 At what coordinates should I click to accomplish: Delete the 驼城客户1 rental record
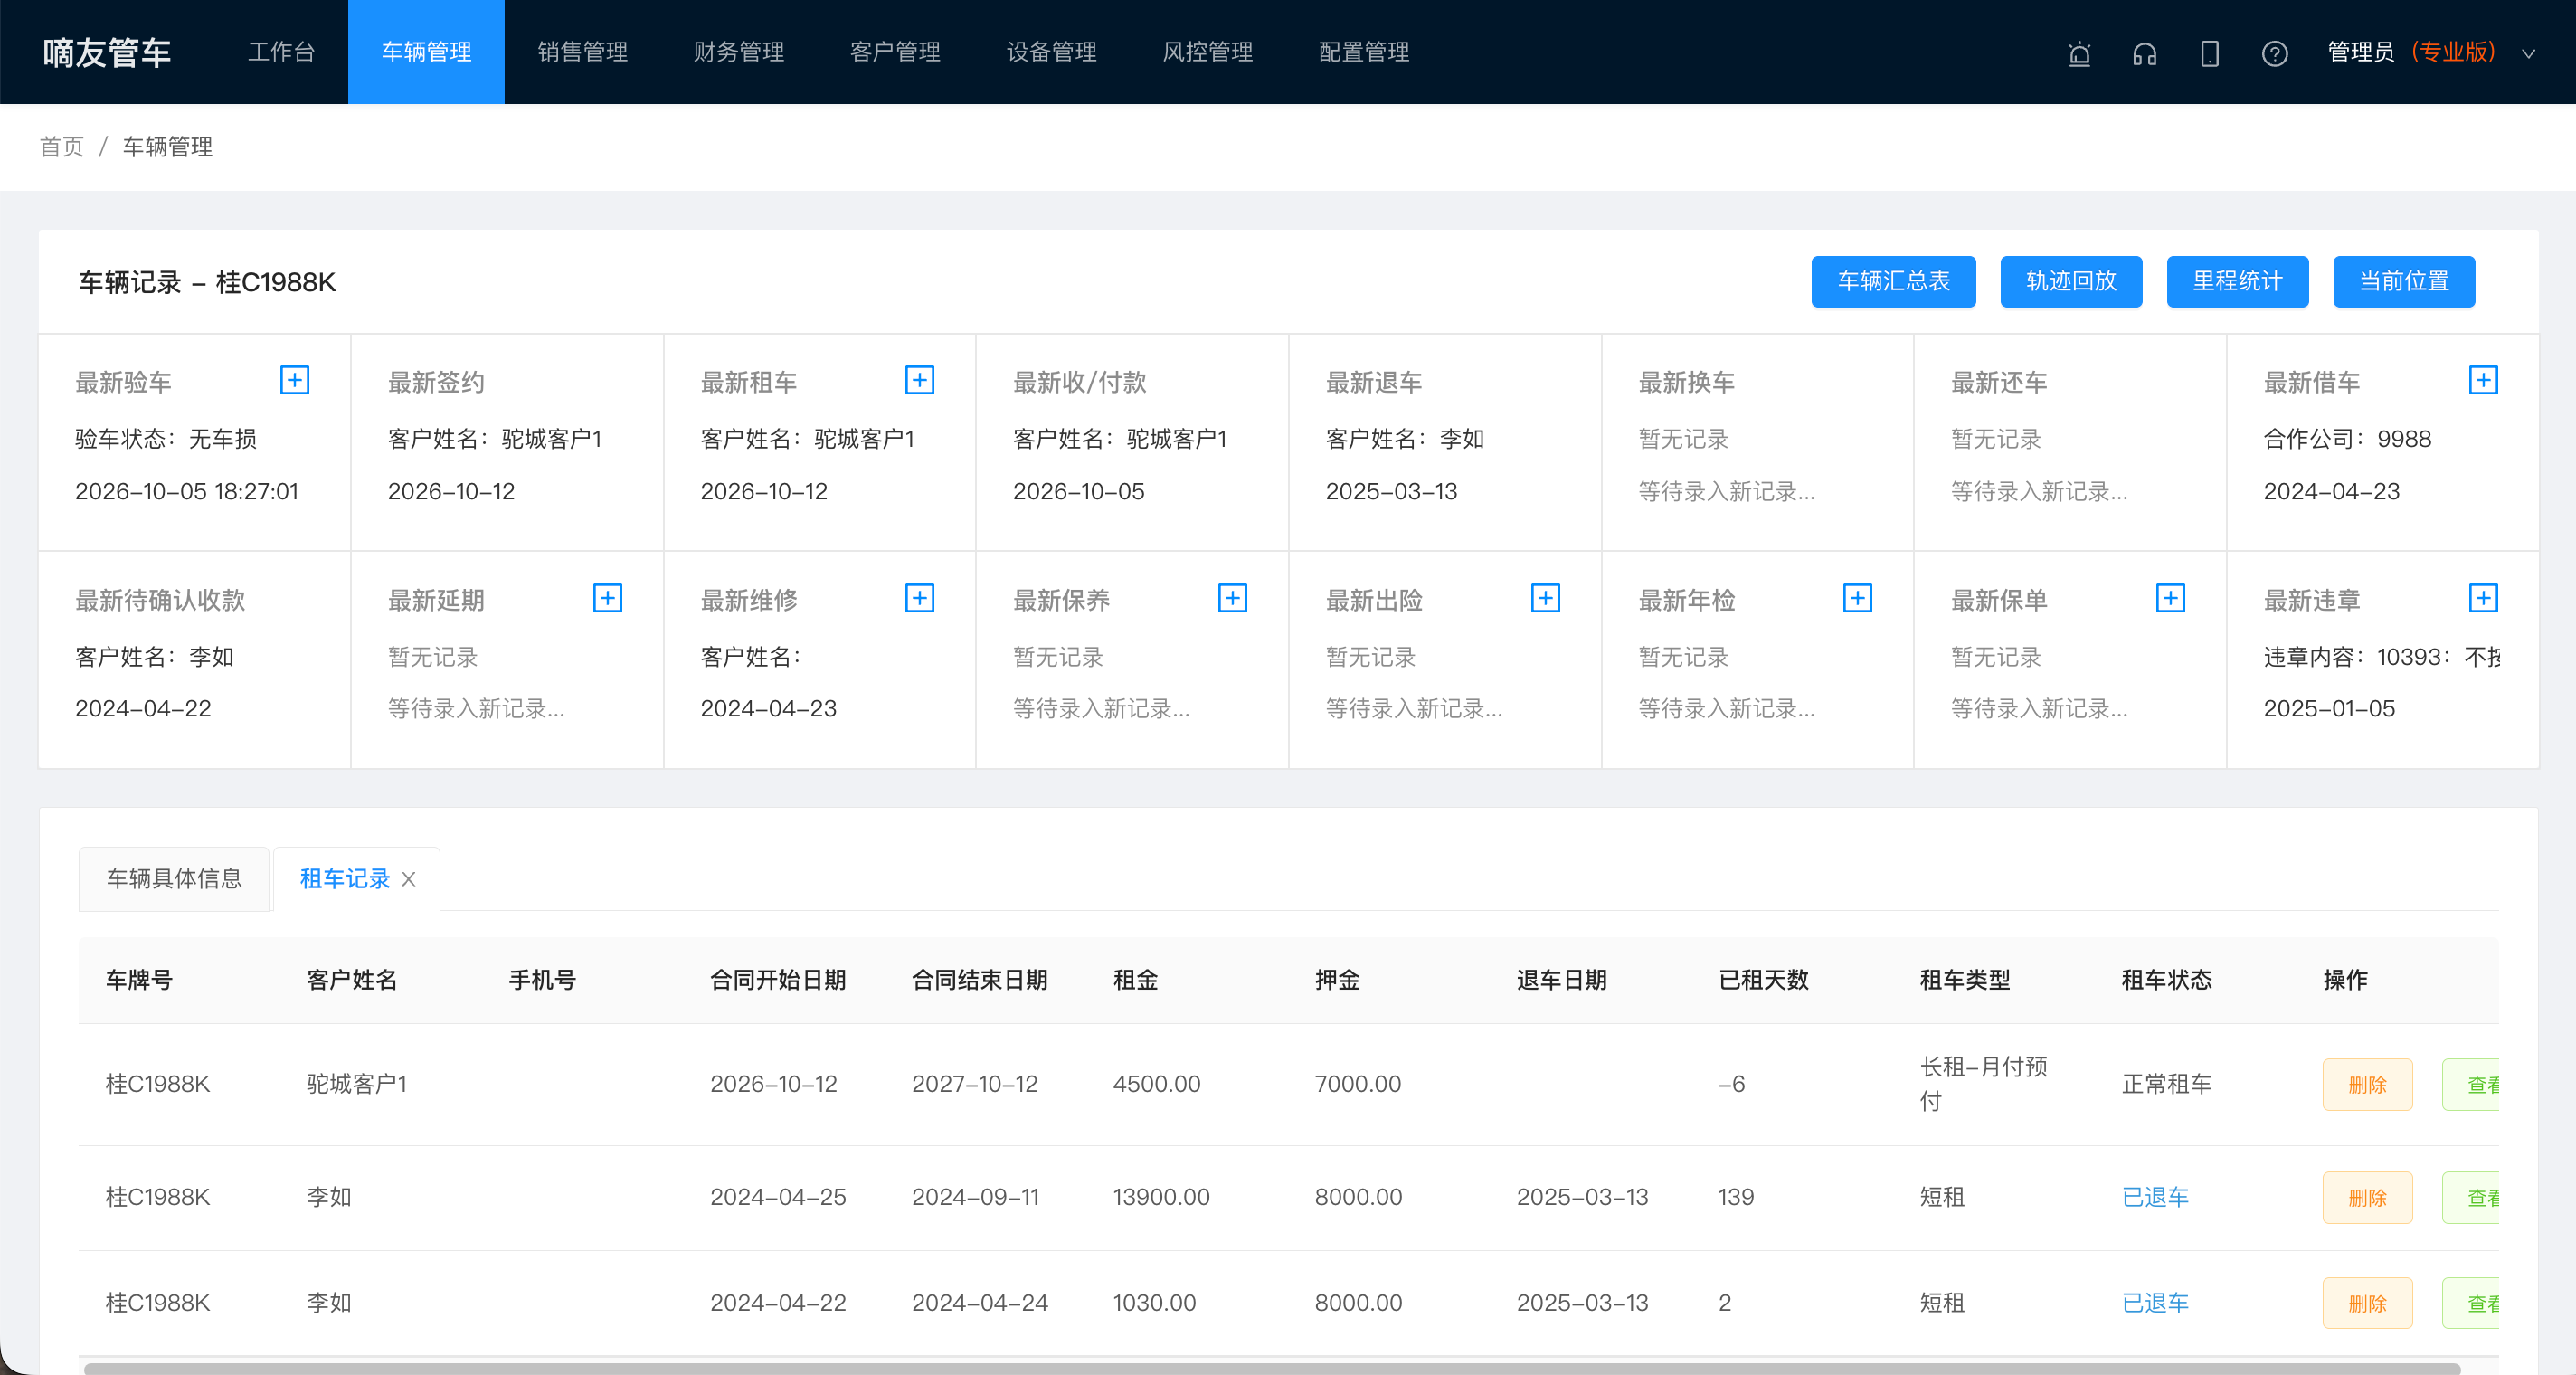pyautogui.click(x=2367, y=1085)
